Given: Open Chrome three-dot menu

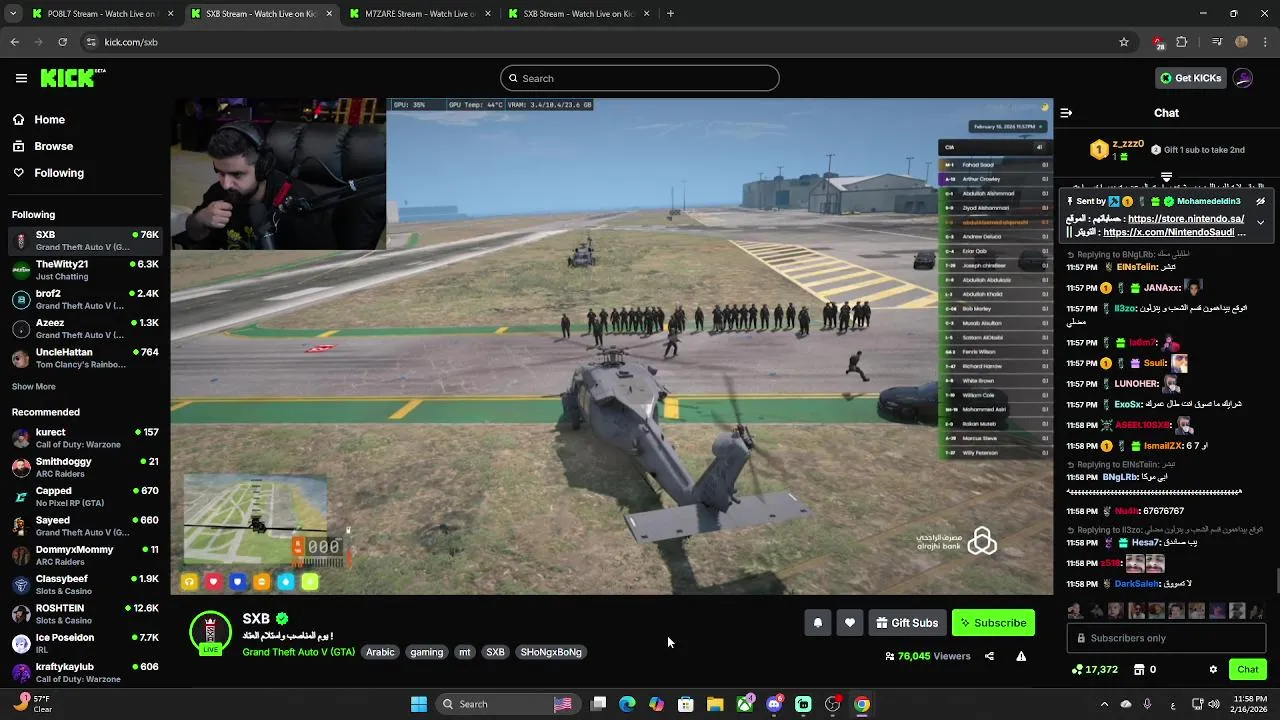Looking at the screenshot, I should (x=1265, y=42).
